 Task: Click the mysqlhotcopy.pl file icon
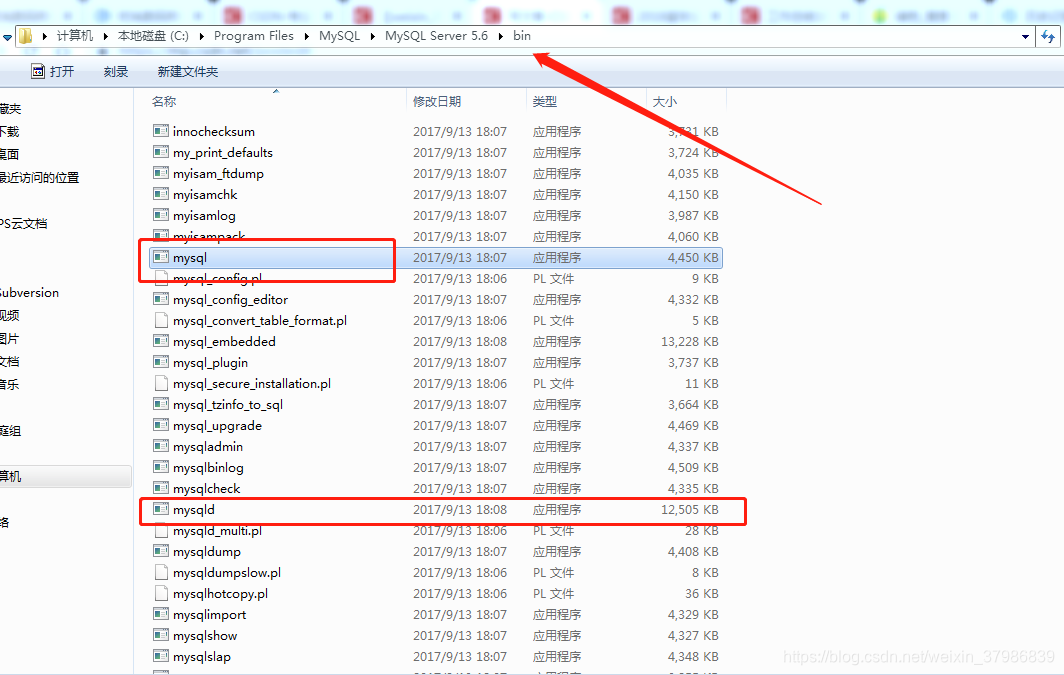(161, 593)
